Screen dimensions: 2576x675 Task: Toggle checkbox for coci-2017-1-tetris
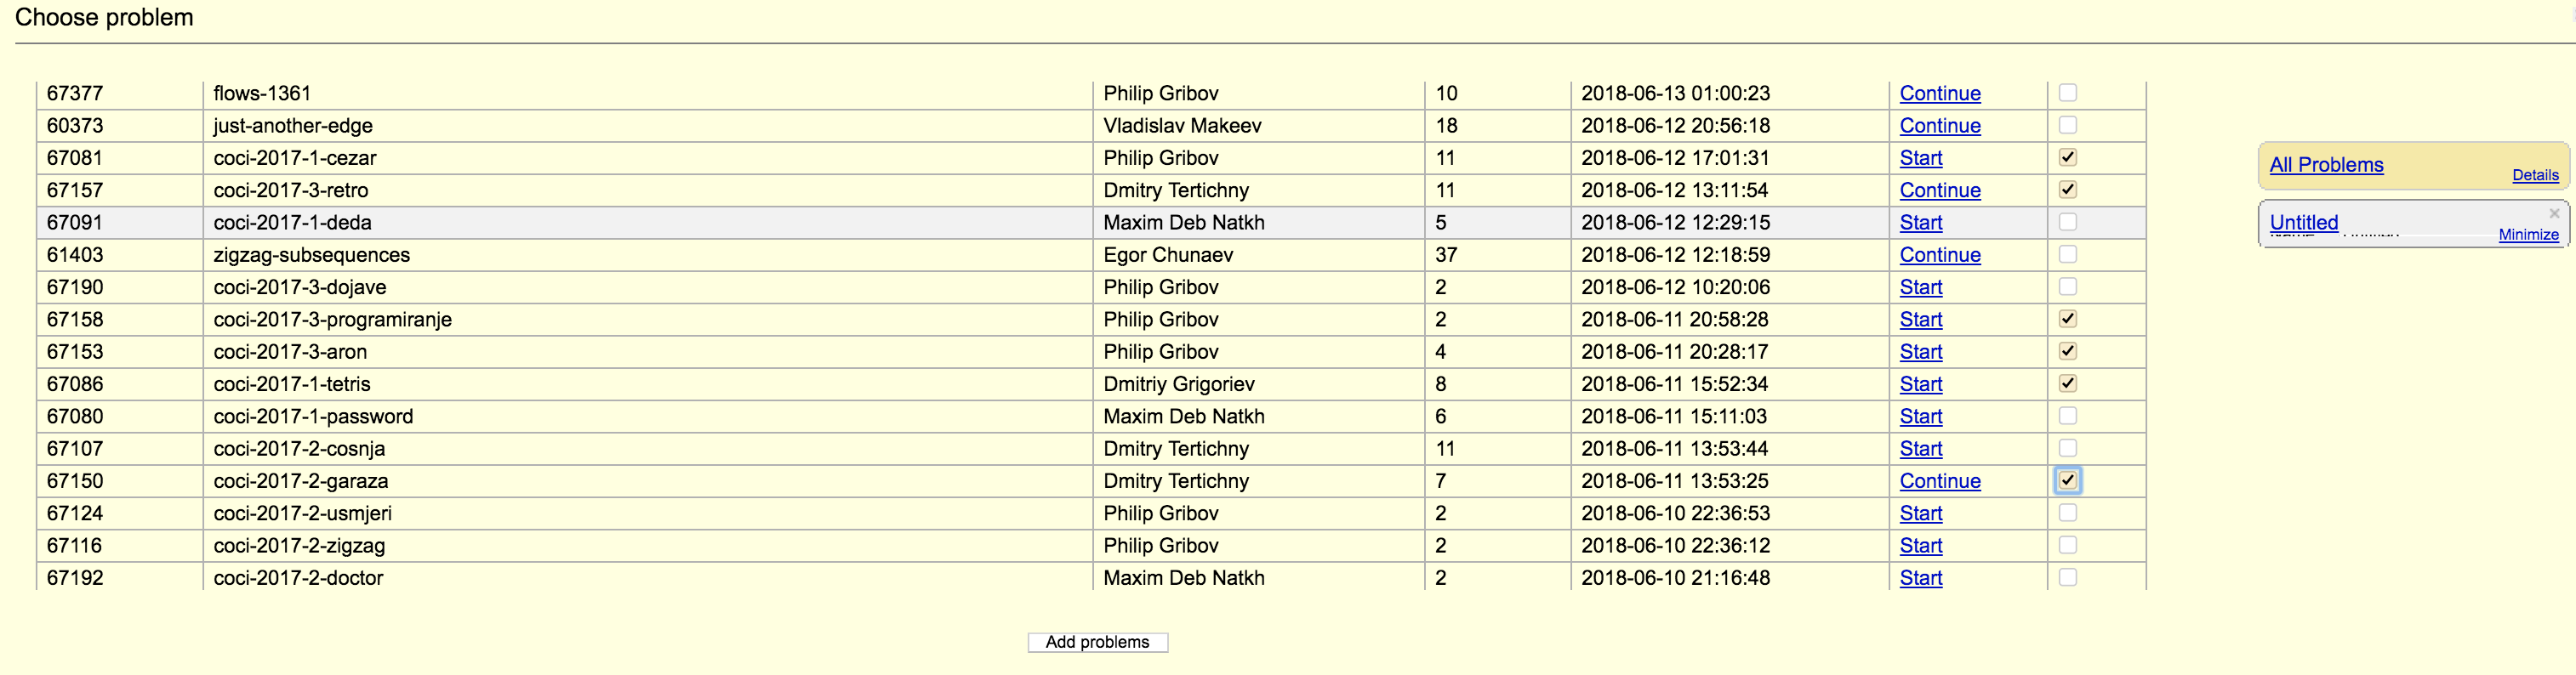(2068, 384)
